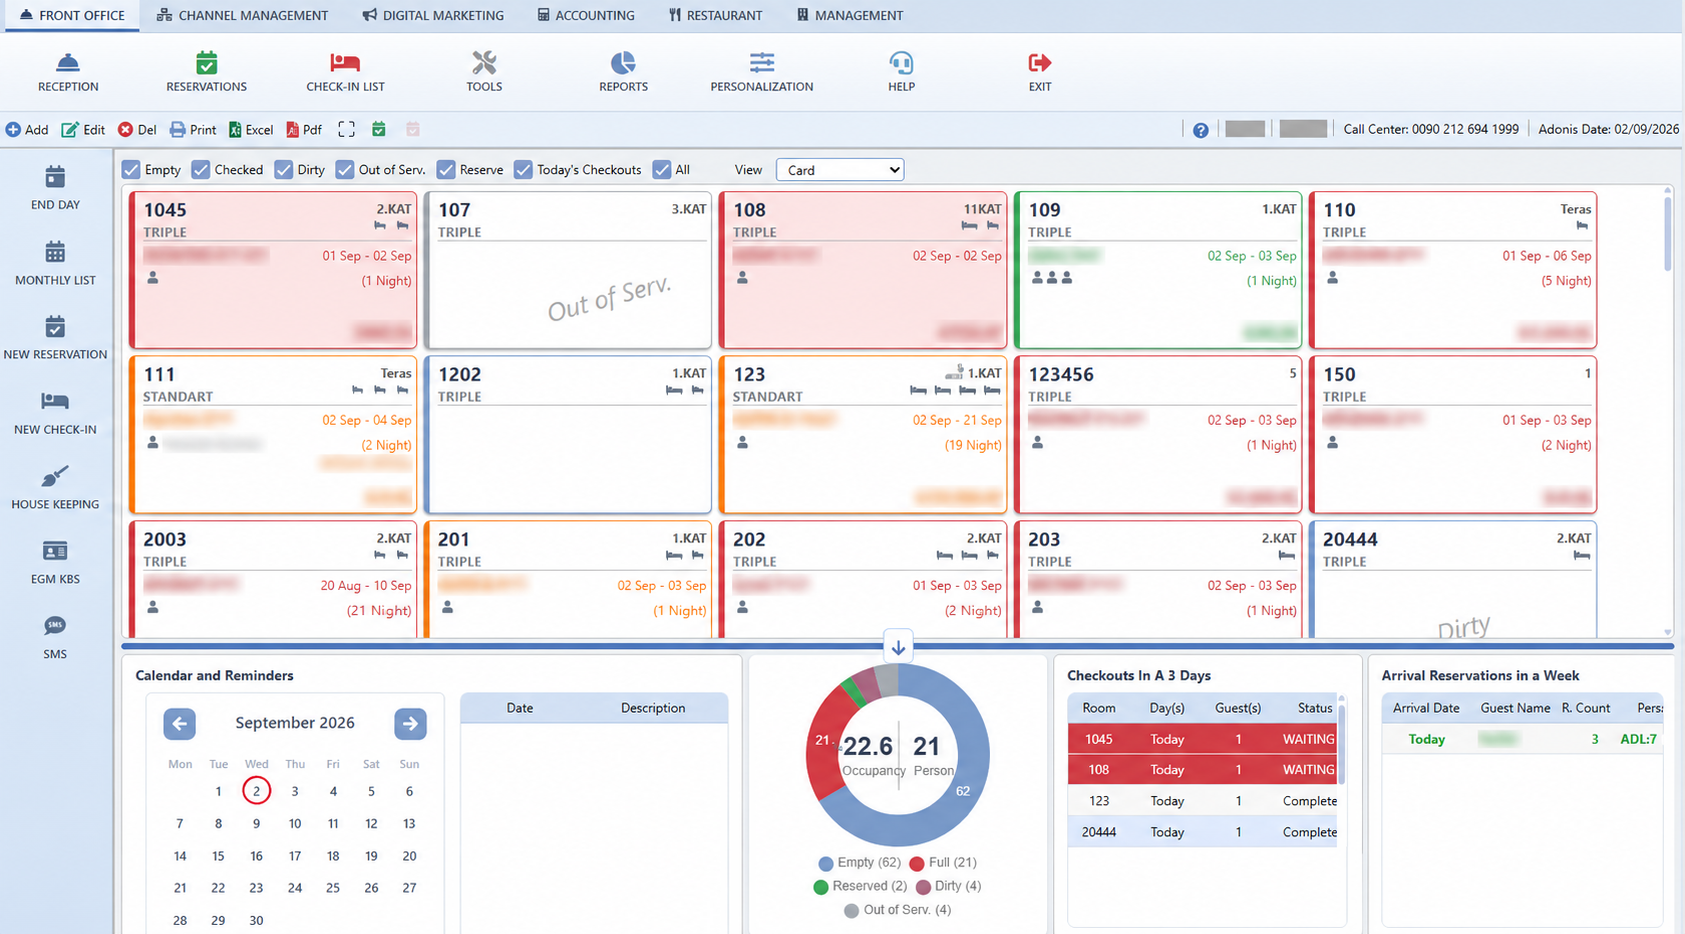Viewport: 1685px width, 934px height.
Task: Go to next month in calendar
Action: [x=410, y=723]
